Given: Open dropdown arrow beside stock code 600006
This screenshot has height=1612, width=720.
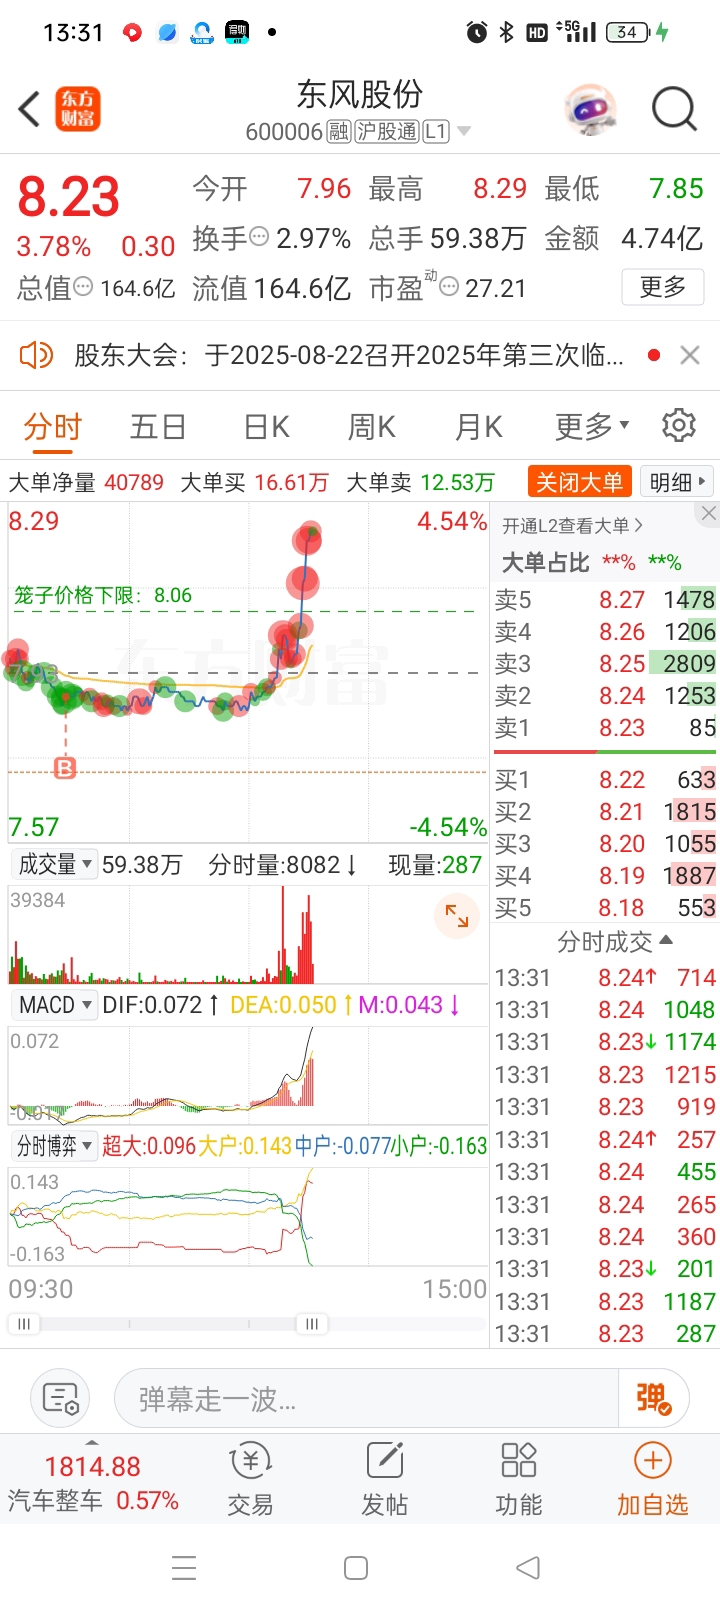Looking at the screenshot, I should click(x=464, y=132).
